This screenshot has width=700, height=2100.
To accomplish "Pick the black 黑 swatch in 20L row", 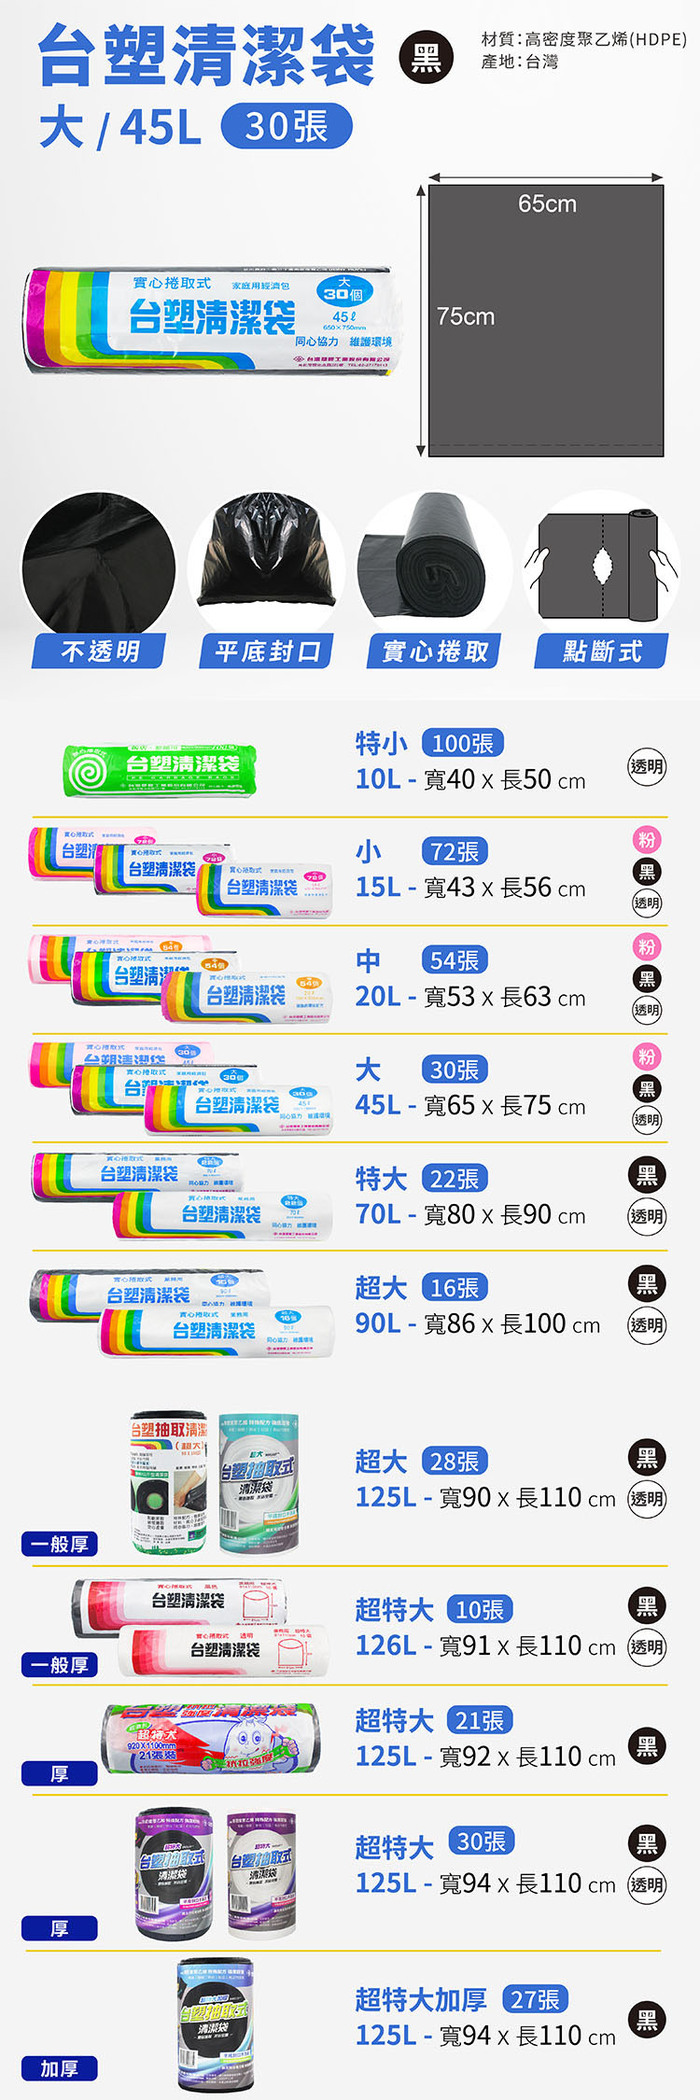I will pos(647,979).
